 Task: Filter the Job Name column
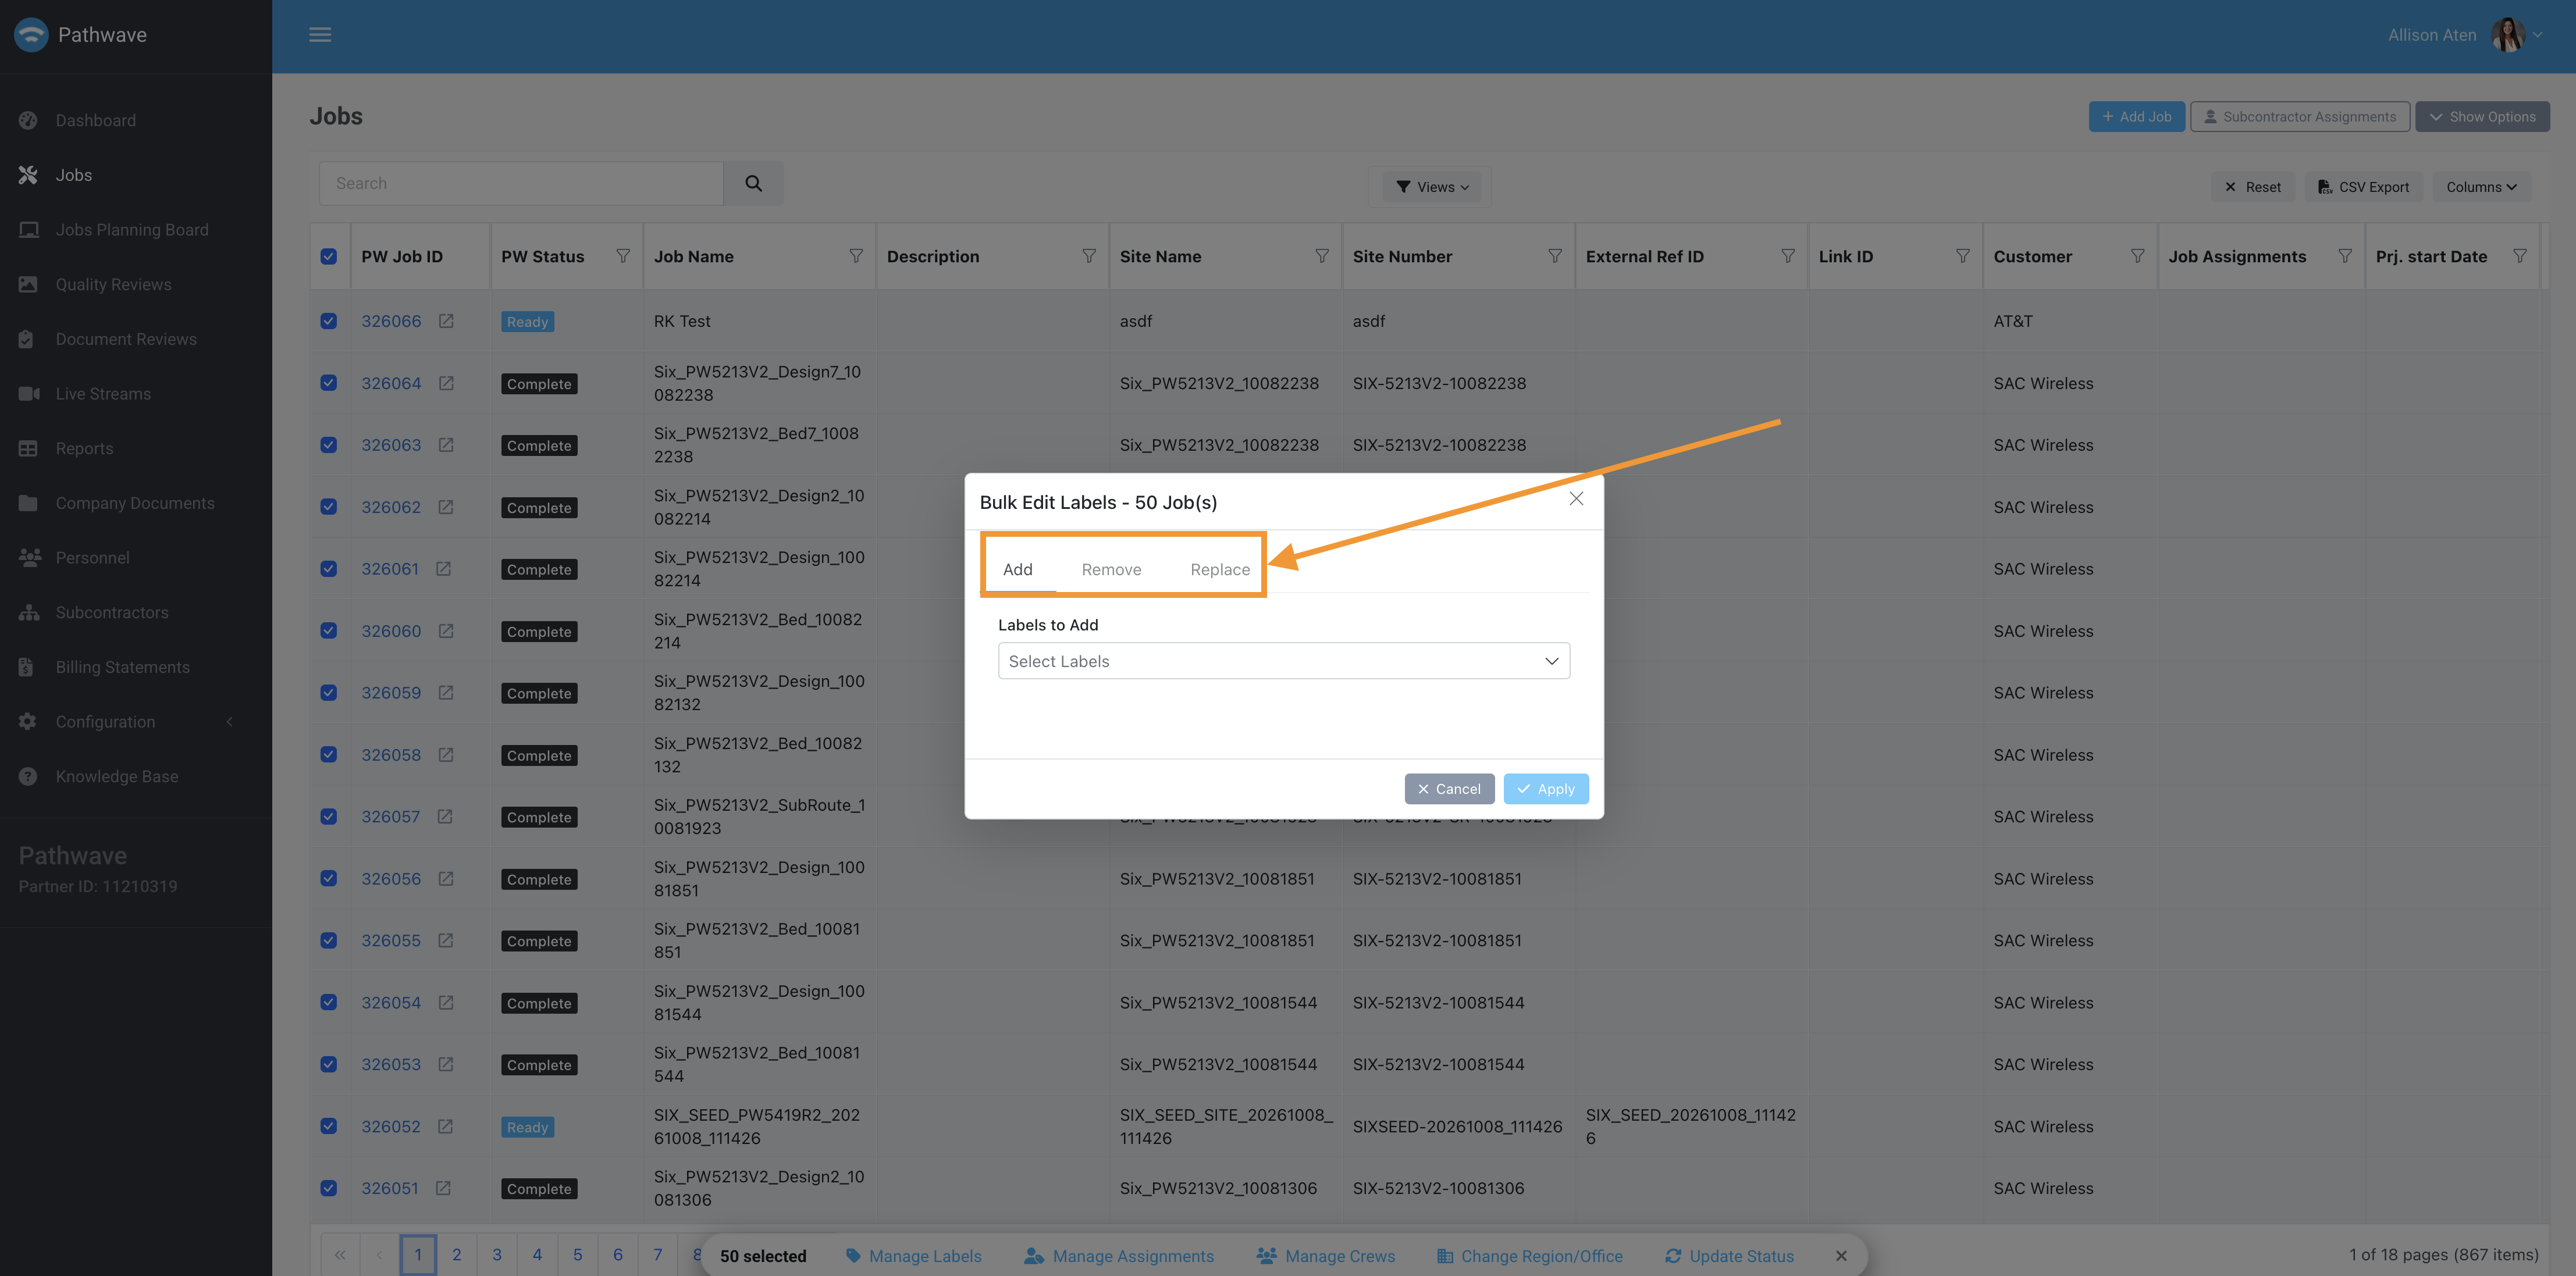[x=856, y=256]
